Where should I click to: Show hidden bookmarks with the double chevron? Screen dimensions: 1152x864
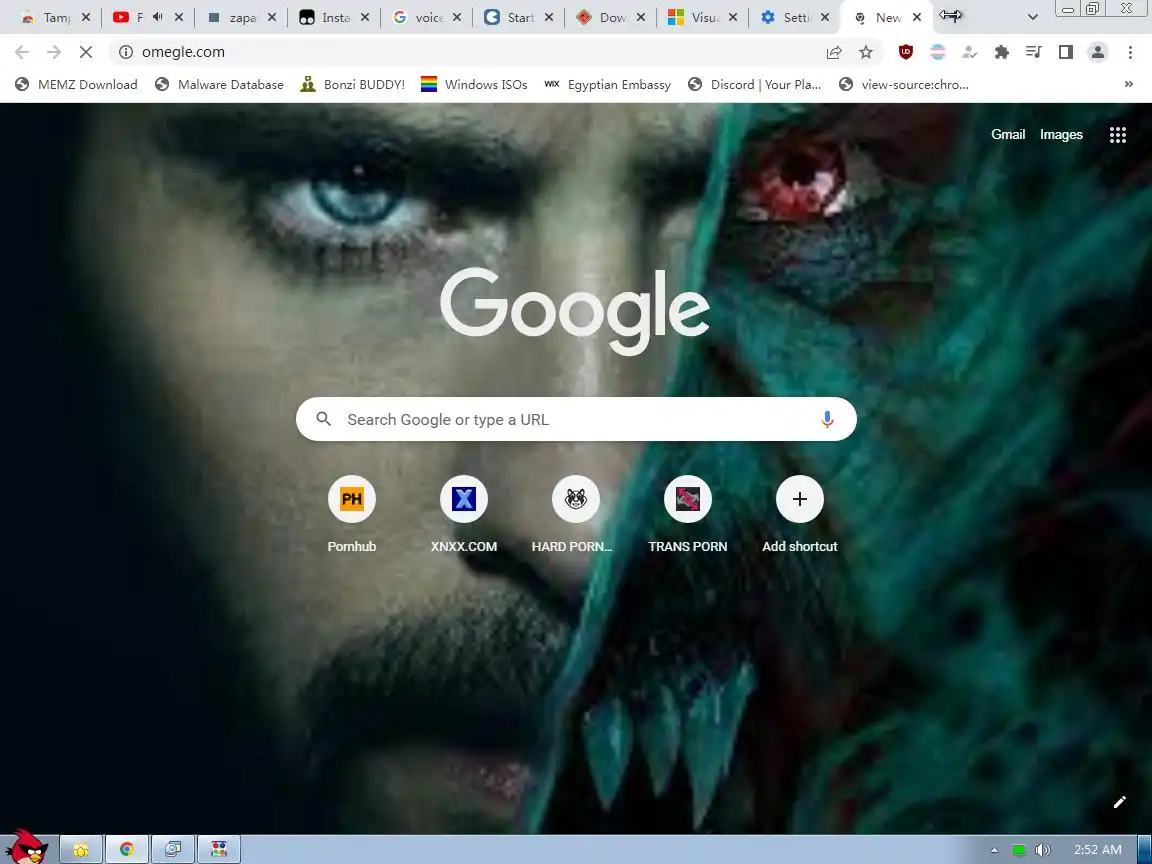point(1128,84)
